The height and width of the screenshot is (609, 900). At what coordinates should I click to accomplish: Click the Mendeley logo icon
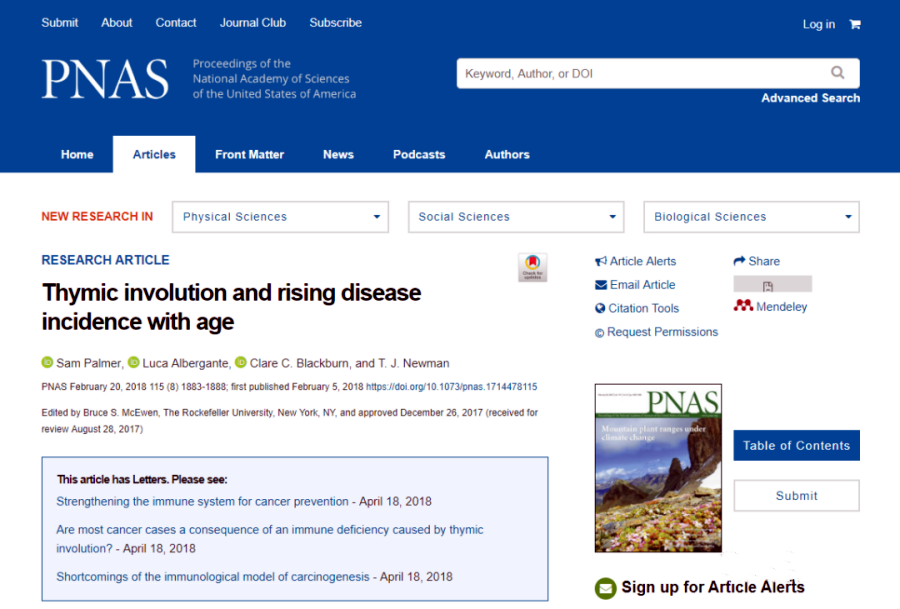pos(743,306)
